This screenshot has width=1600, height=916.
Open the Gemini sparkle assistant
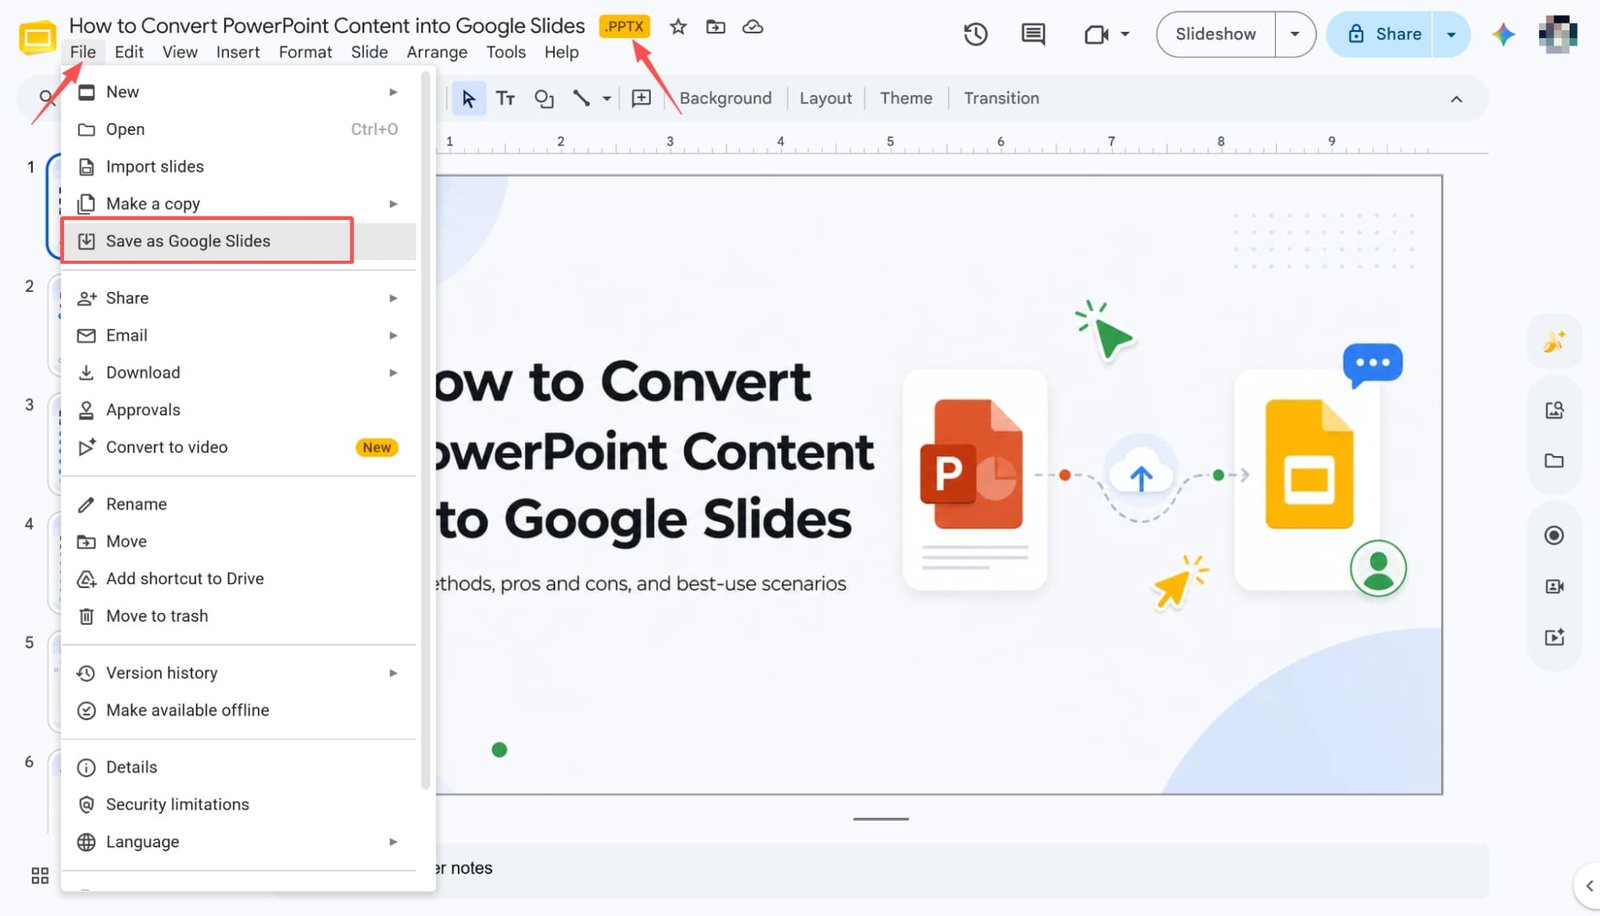[x=1503, y=34]
